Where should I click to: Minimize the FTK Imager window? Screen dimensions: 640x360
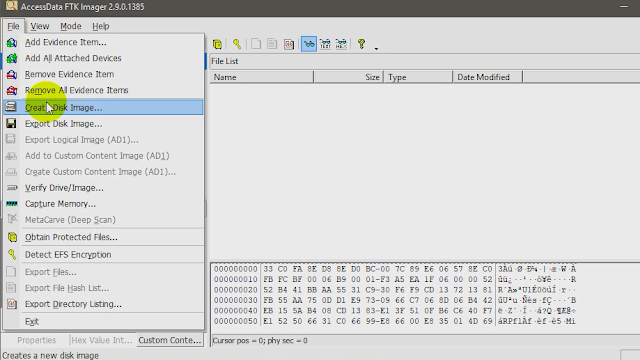tap(624, 7)
